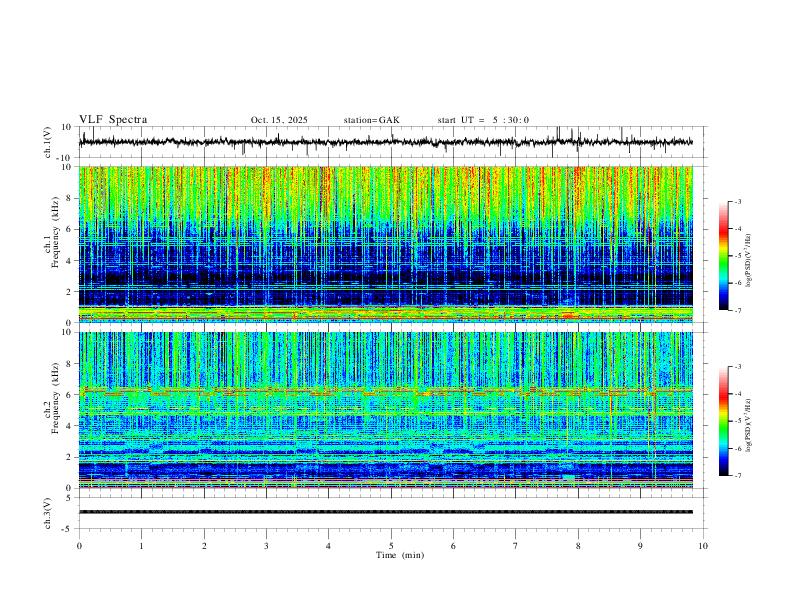Click the "start UT = 5 :30: 0" label
This screenshot has width=792, height=612.
483,120
